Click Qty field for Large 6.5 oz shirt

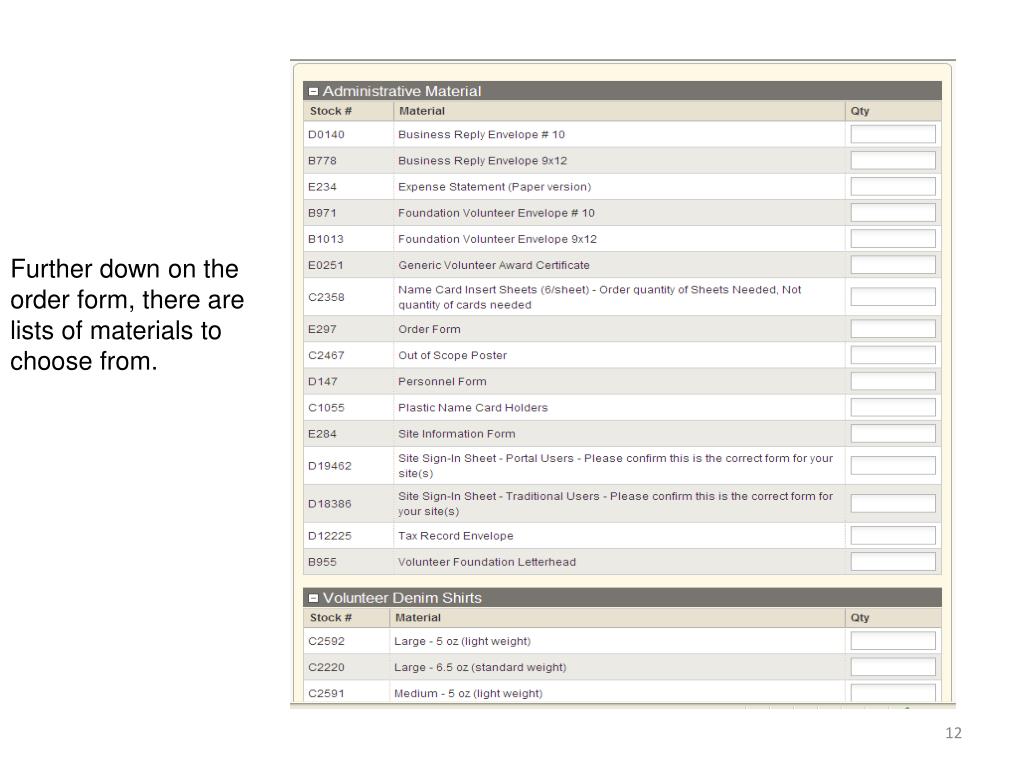(893, 667)
